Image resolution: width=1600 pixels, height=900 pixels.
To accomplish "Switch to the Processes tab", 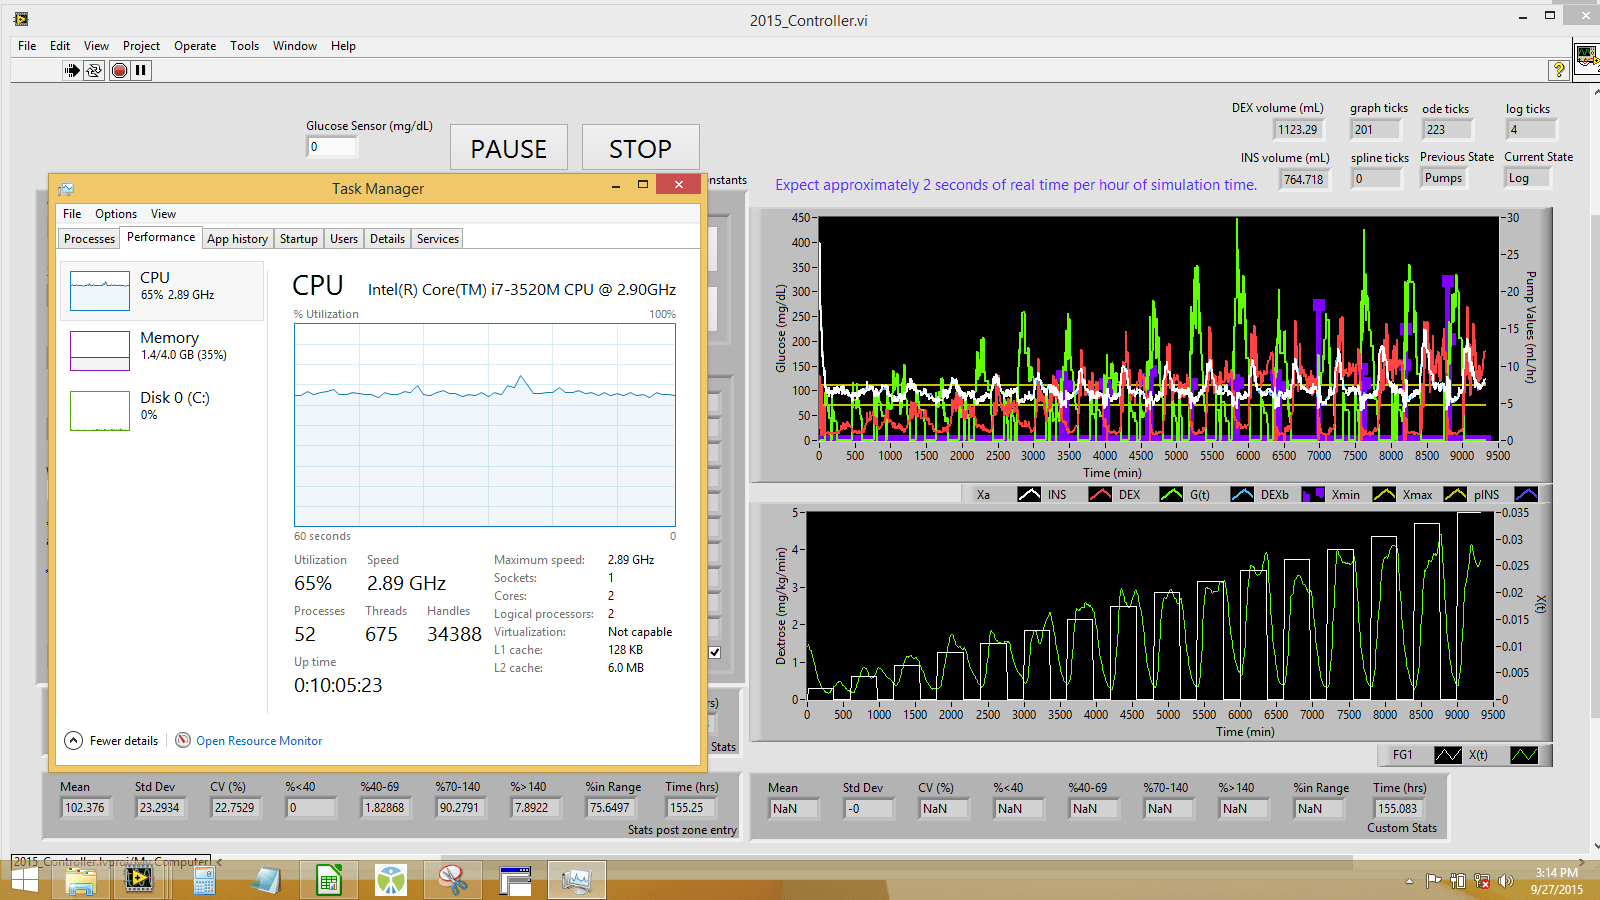I will [x=89, y=239].
